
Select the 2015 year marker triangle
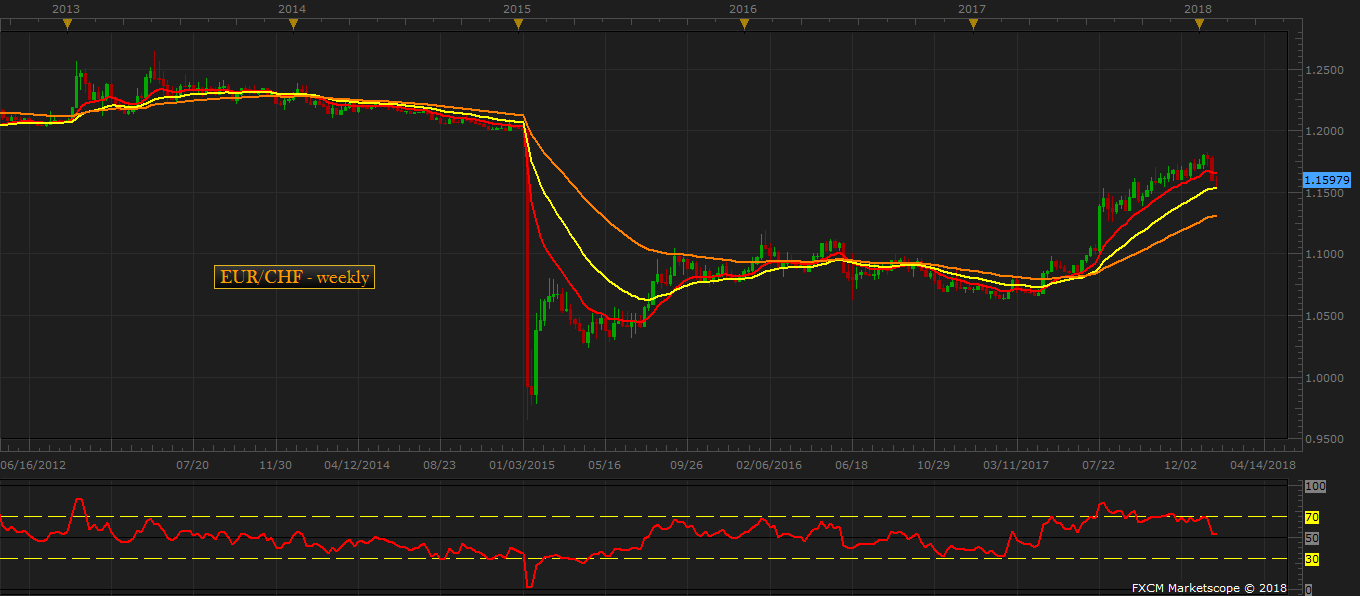pyautogui.click(x=517, y=25)
